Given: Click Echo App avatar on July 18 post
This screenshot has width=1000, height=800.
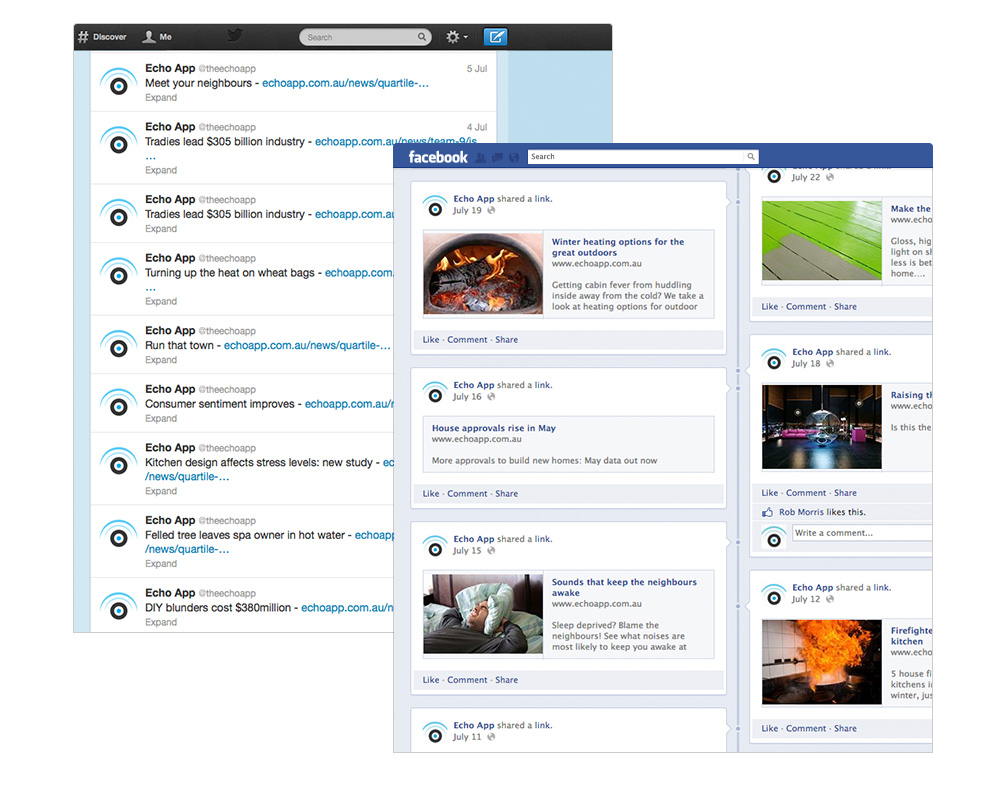Looking at the screenshot, I should (x=774, y=359).
